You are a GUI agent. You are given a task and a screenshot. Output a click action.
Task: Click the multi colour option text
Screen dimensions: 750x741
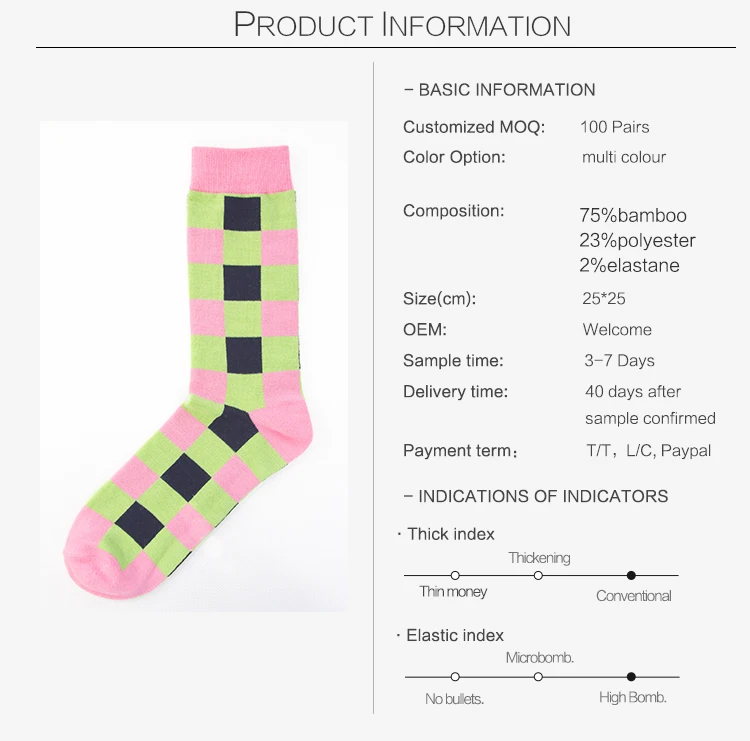(624, 157)
